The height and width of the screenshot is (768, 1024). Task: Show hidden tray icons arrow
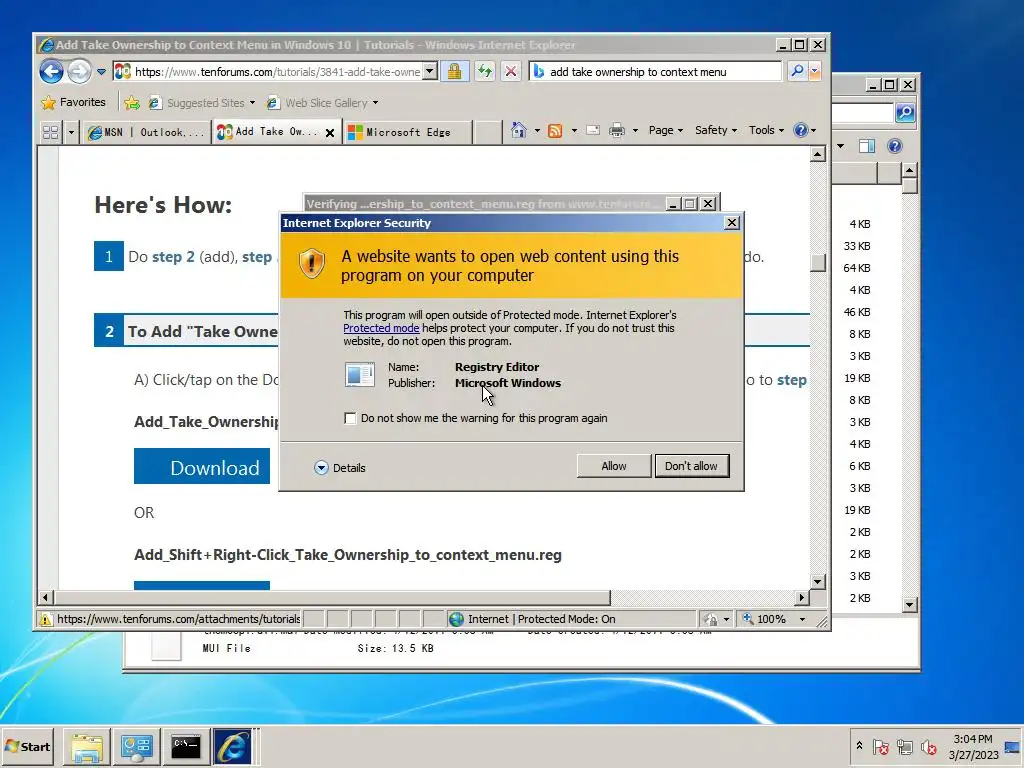859,745
